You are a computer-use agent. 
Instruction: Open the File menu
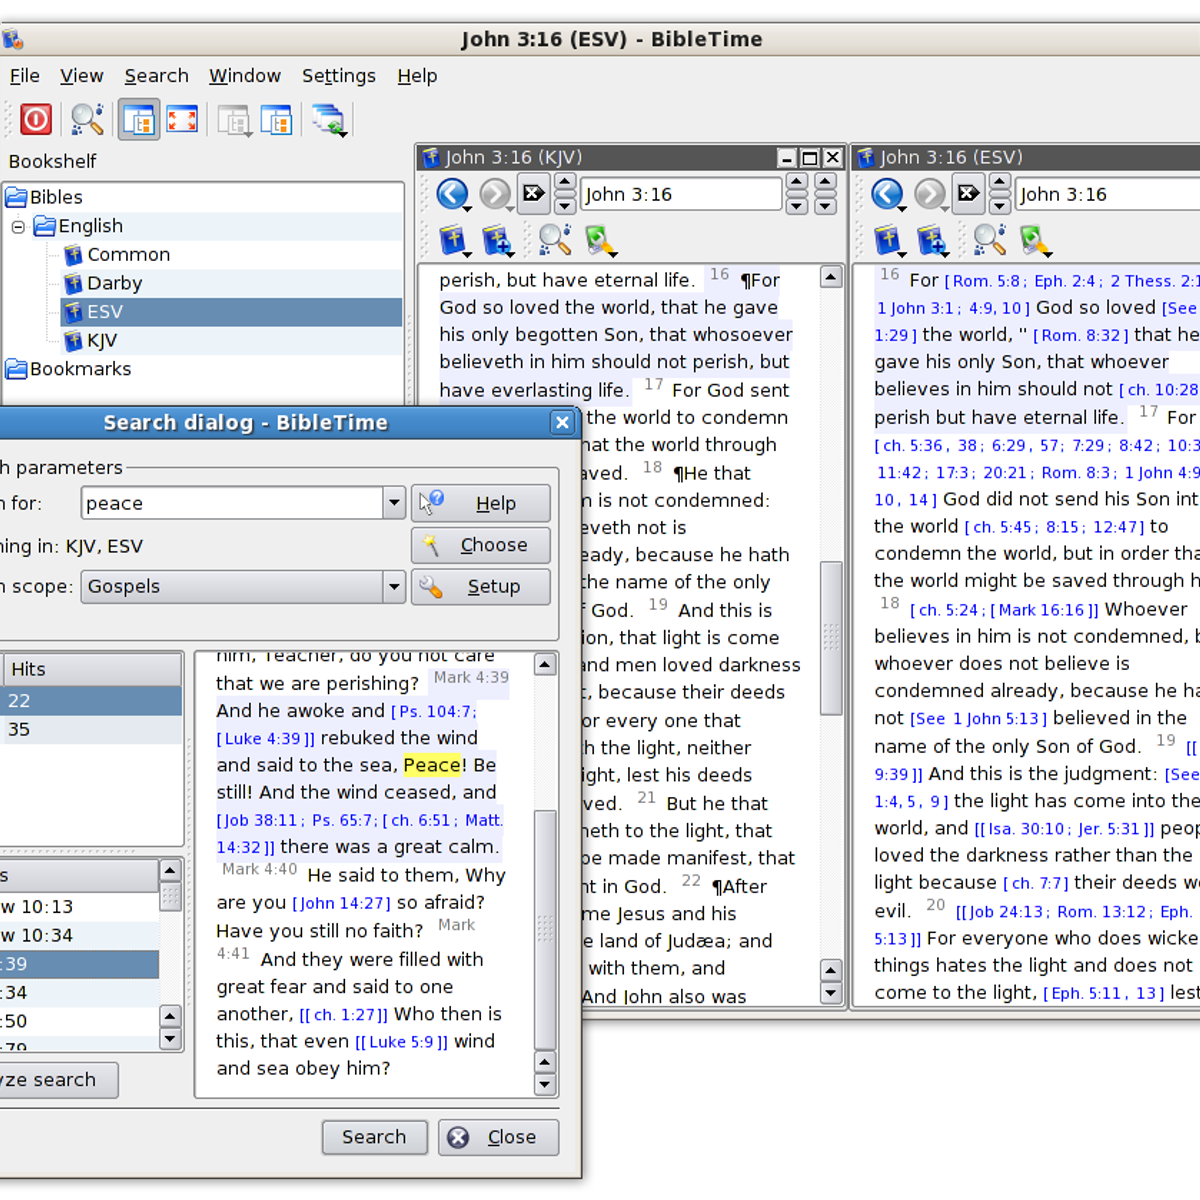point(25,76)
